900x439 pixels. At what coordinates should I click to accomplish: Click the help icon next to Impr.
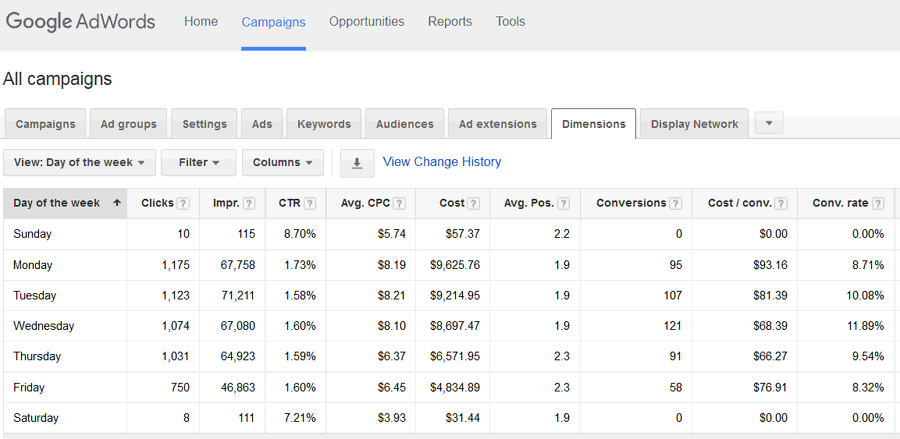pyautogui.click(x=250, y=203)
